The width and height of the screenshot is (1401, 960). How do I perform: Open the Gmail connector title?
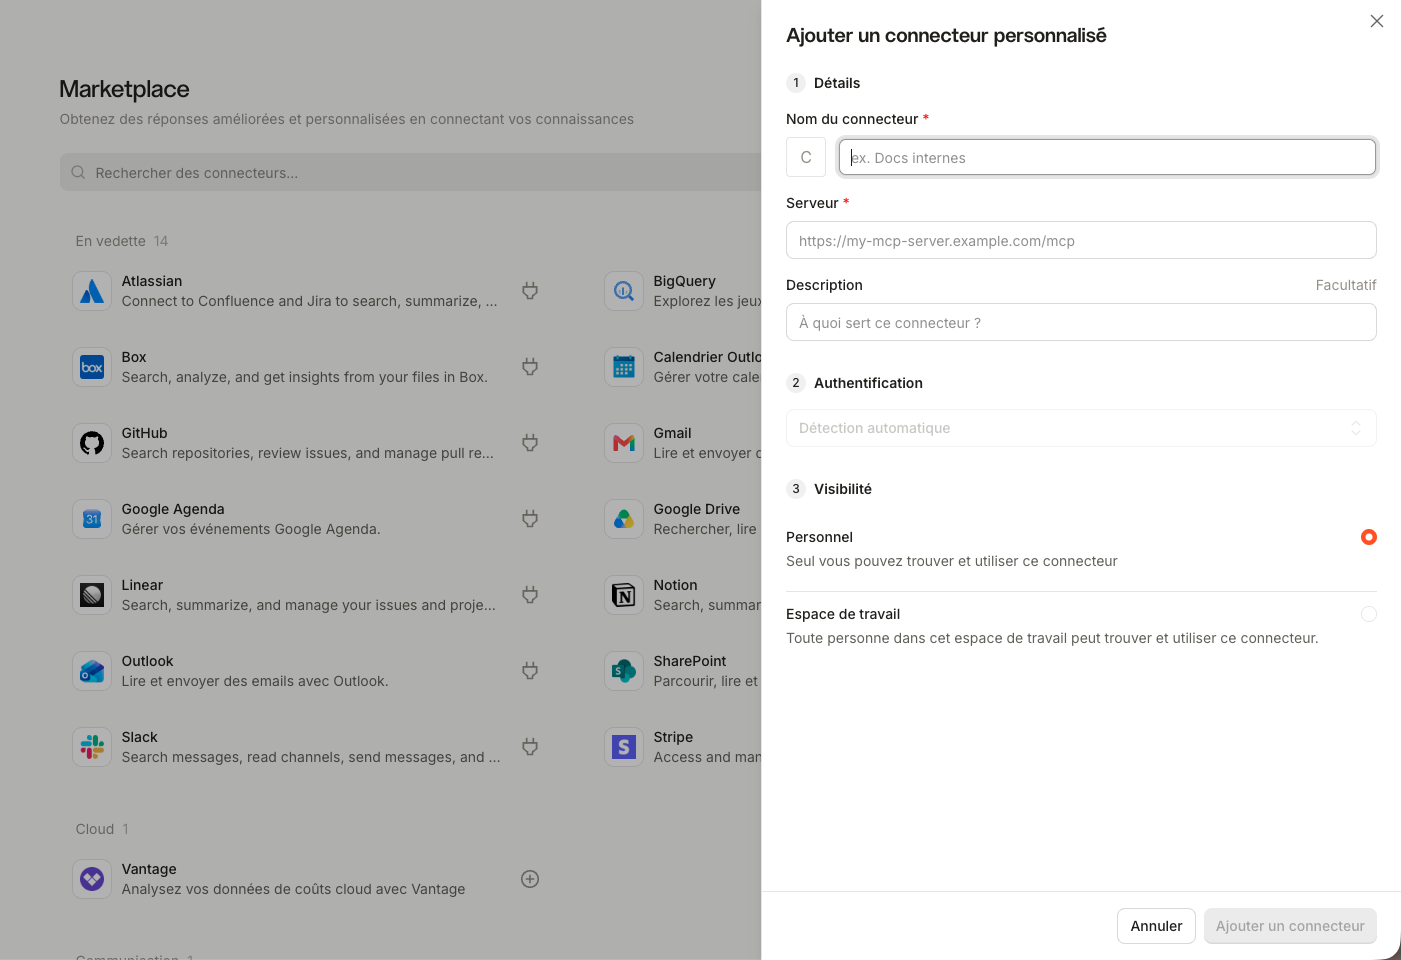click(x=673, y=433)
